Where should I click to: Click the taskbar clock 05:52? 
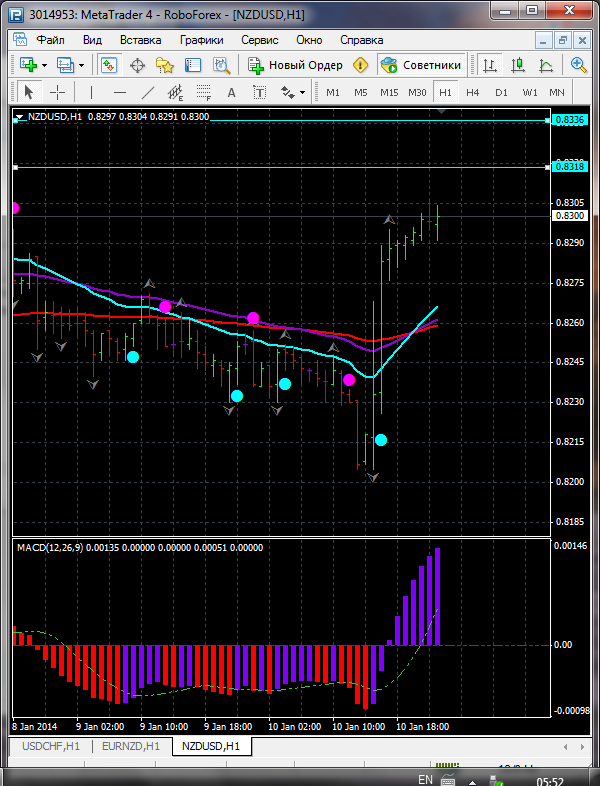550,781
